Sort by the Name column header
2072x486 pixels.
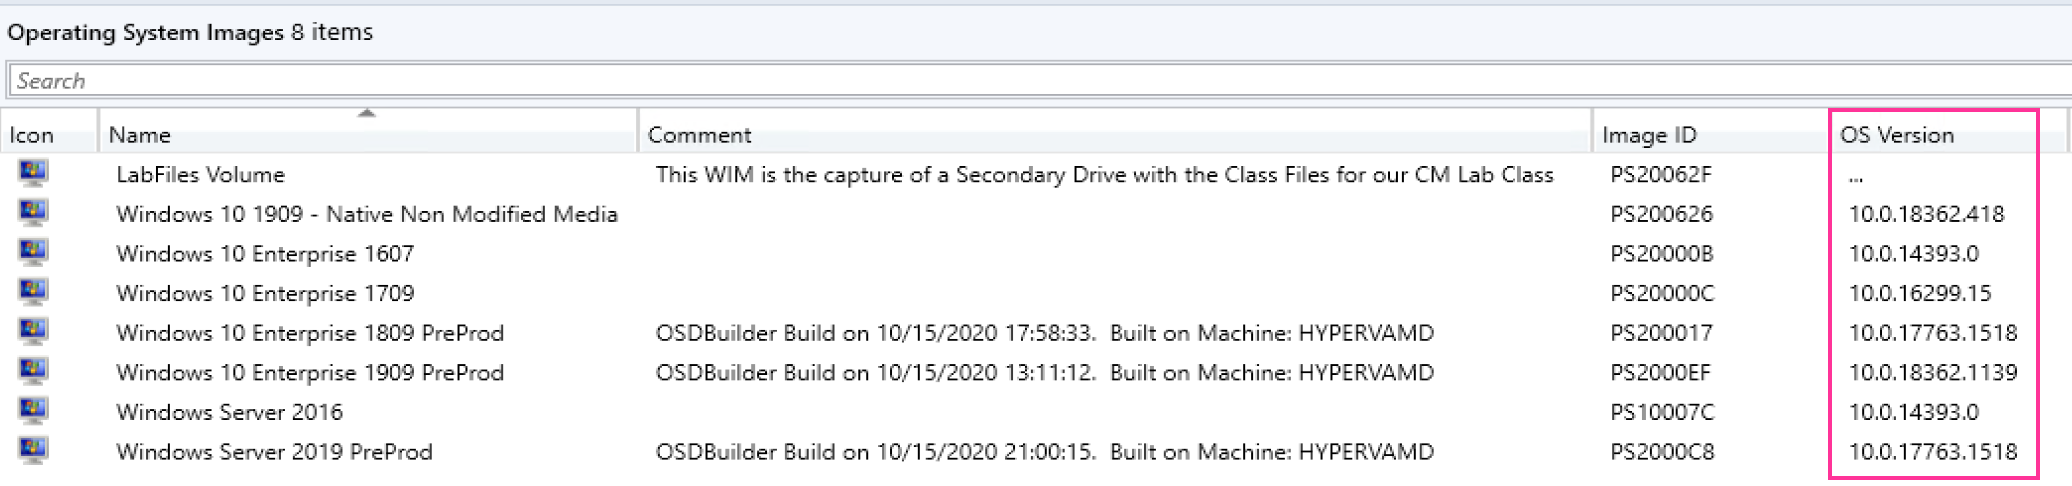coord(140,135)
